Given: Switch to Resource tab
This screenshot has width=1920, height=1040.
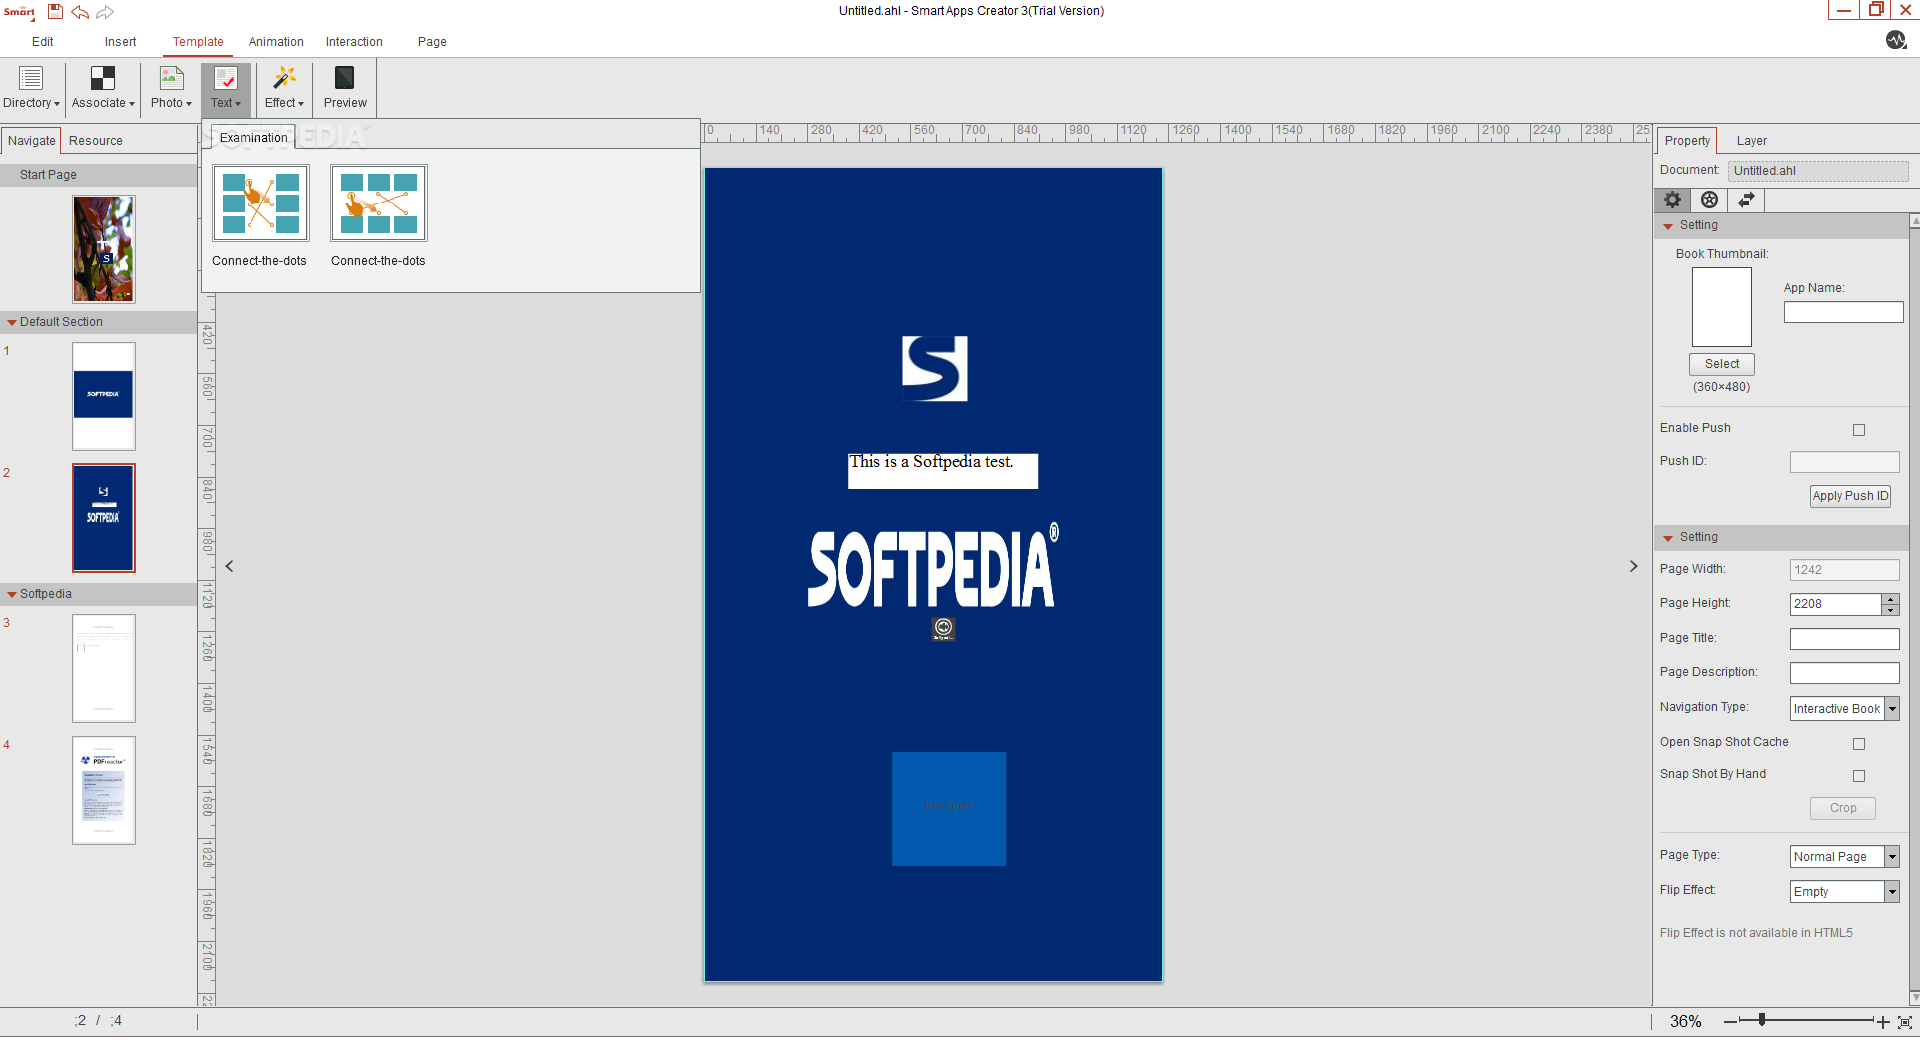Looking at the screenshot, I should (x=96, y=141).
